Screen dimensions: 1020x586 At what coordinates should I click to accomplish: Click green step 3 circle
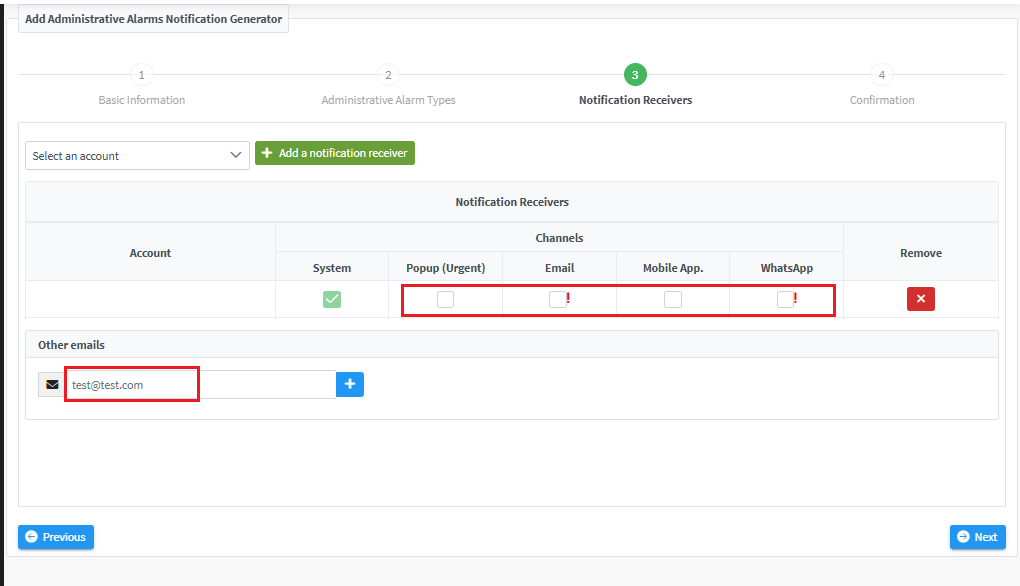pos(635,75)
